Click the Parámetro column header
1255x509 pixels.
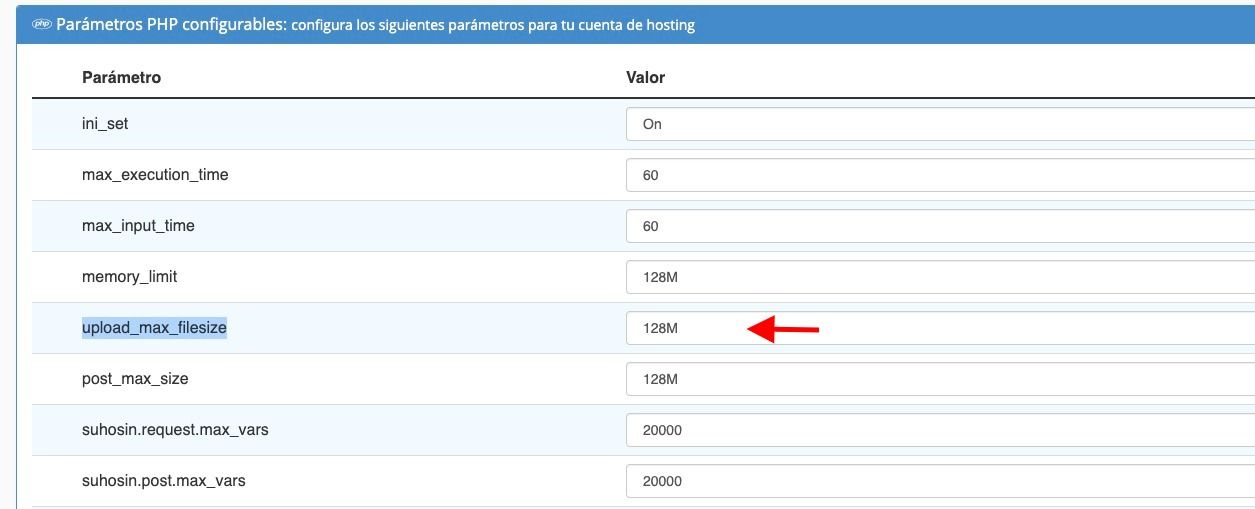pyautogui.click(x=121, y=77)
